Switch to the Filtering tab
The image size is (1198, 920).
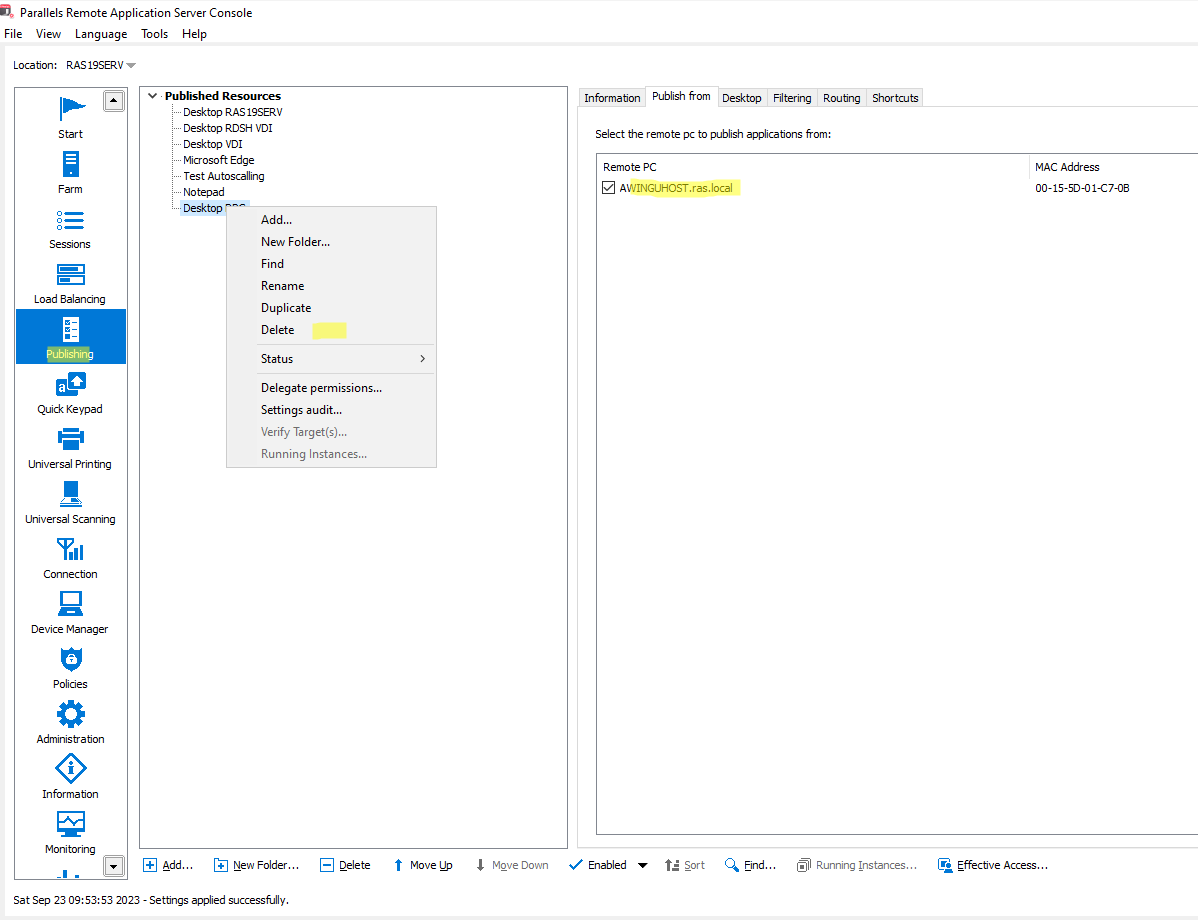792,98
